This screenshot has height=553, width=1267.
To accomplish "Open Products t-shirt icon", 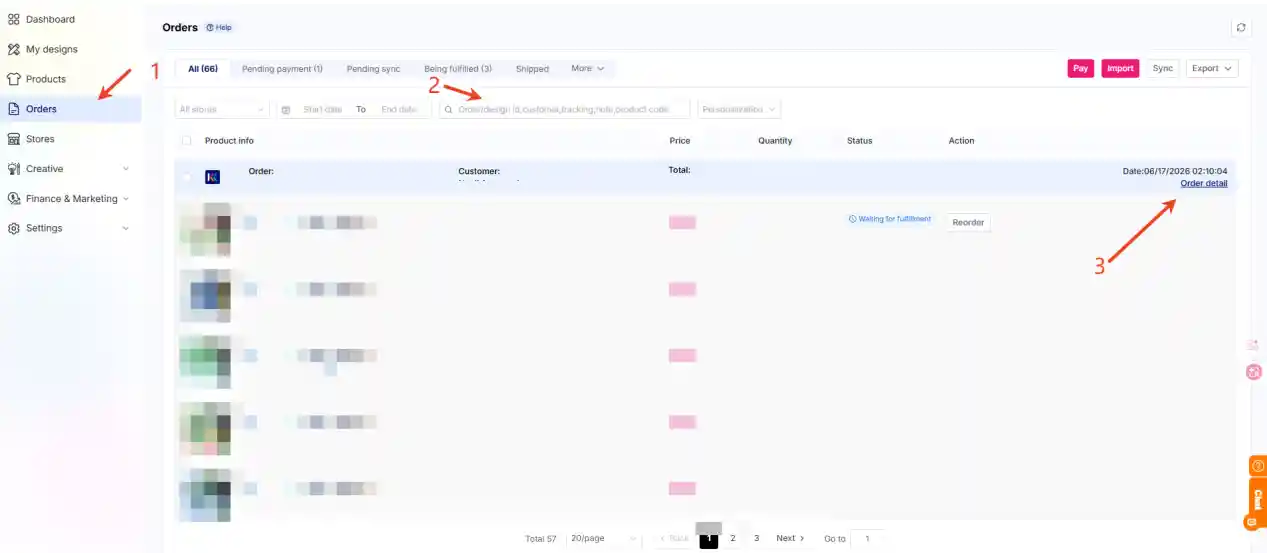I will tap(14, 79).
